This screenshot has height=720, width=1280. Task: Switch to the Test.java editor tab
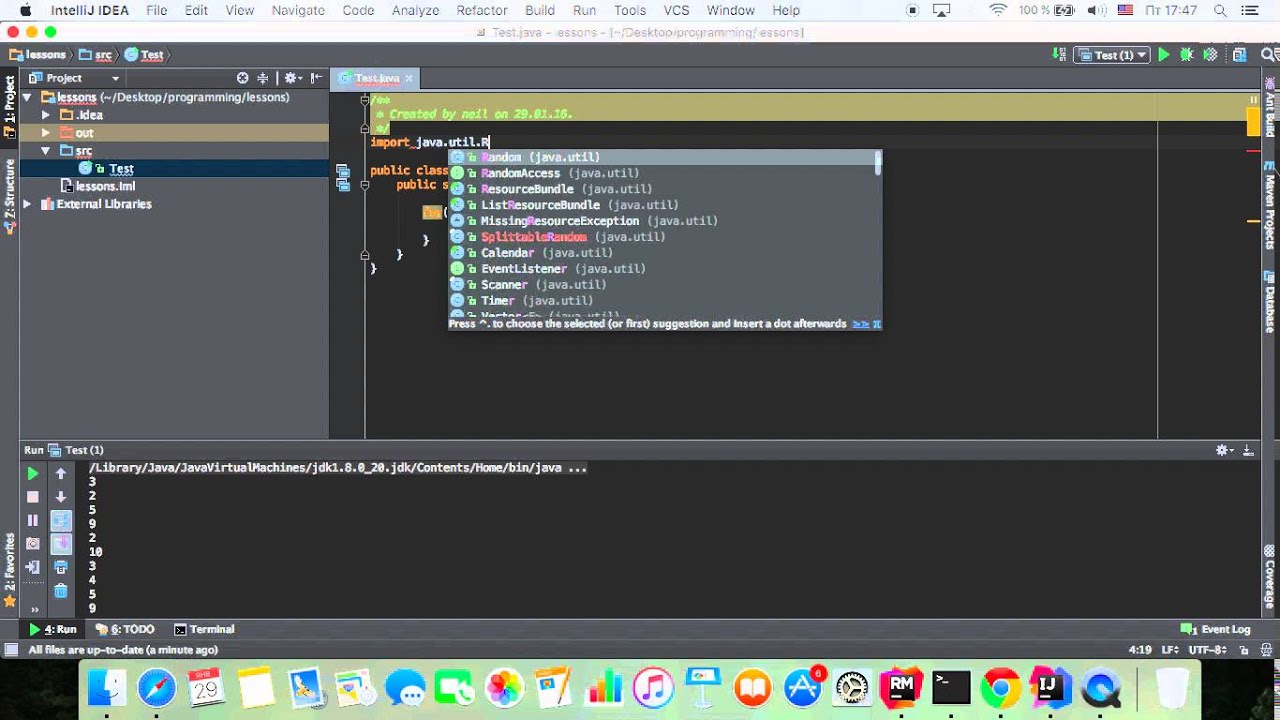(x=377, y=78)
